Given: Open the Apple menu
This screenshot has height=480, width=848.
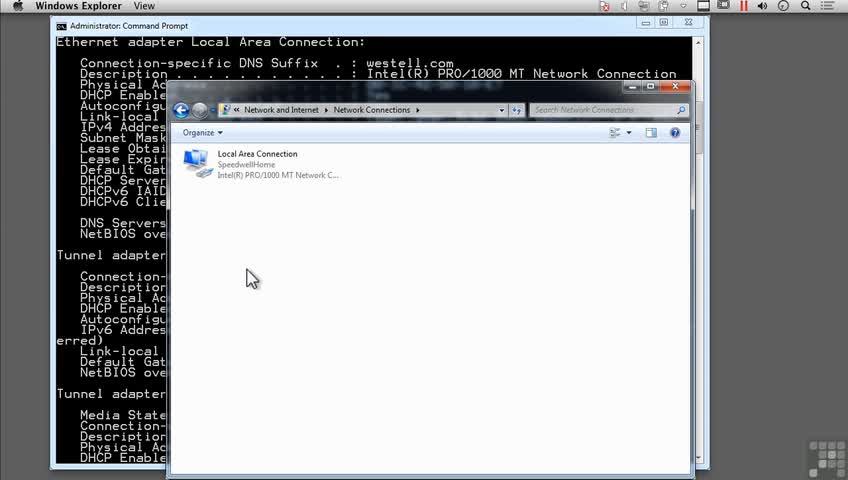Looking at the screenshot, I should [x=18, y=6].
